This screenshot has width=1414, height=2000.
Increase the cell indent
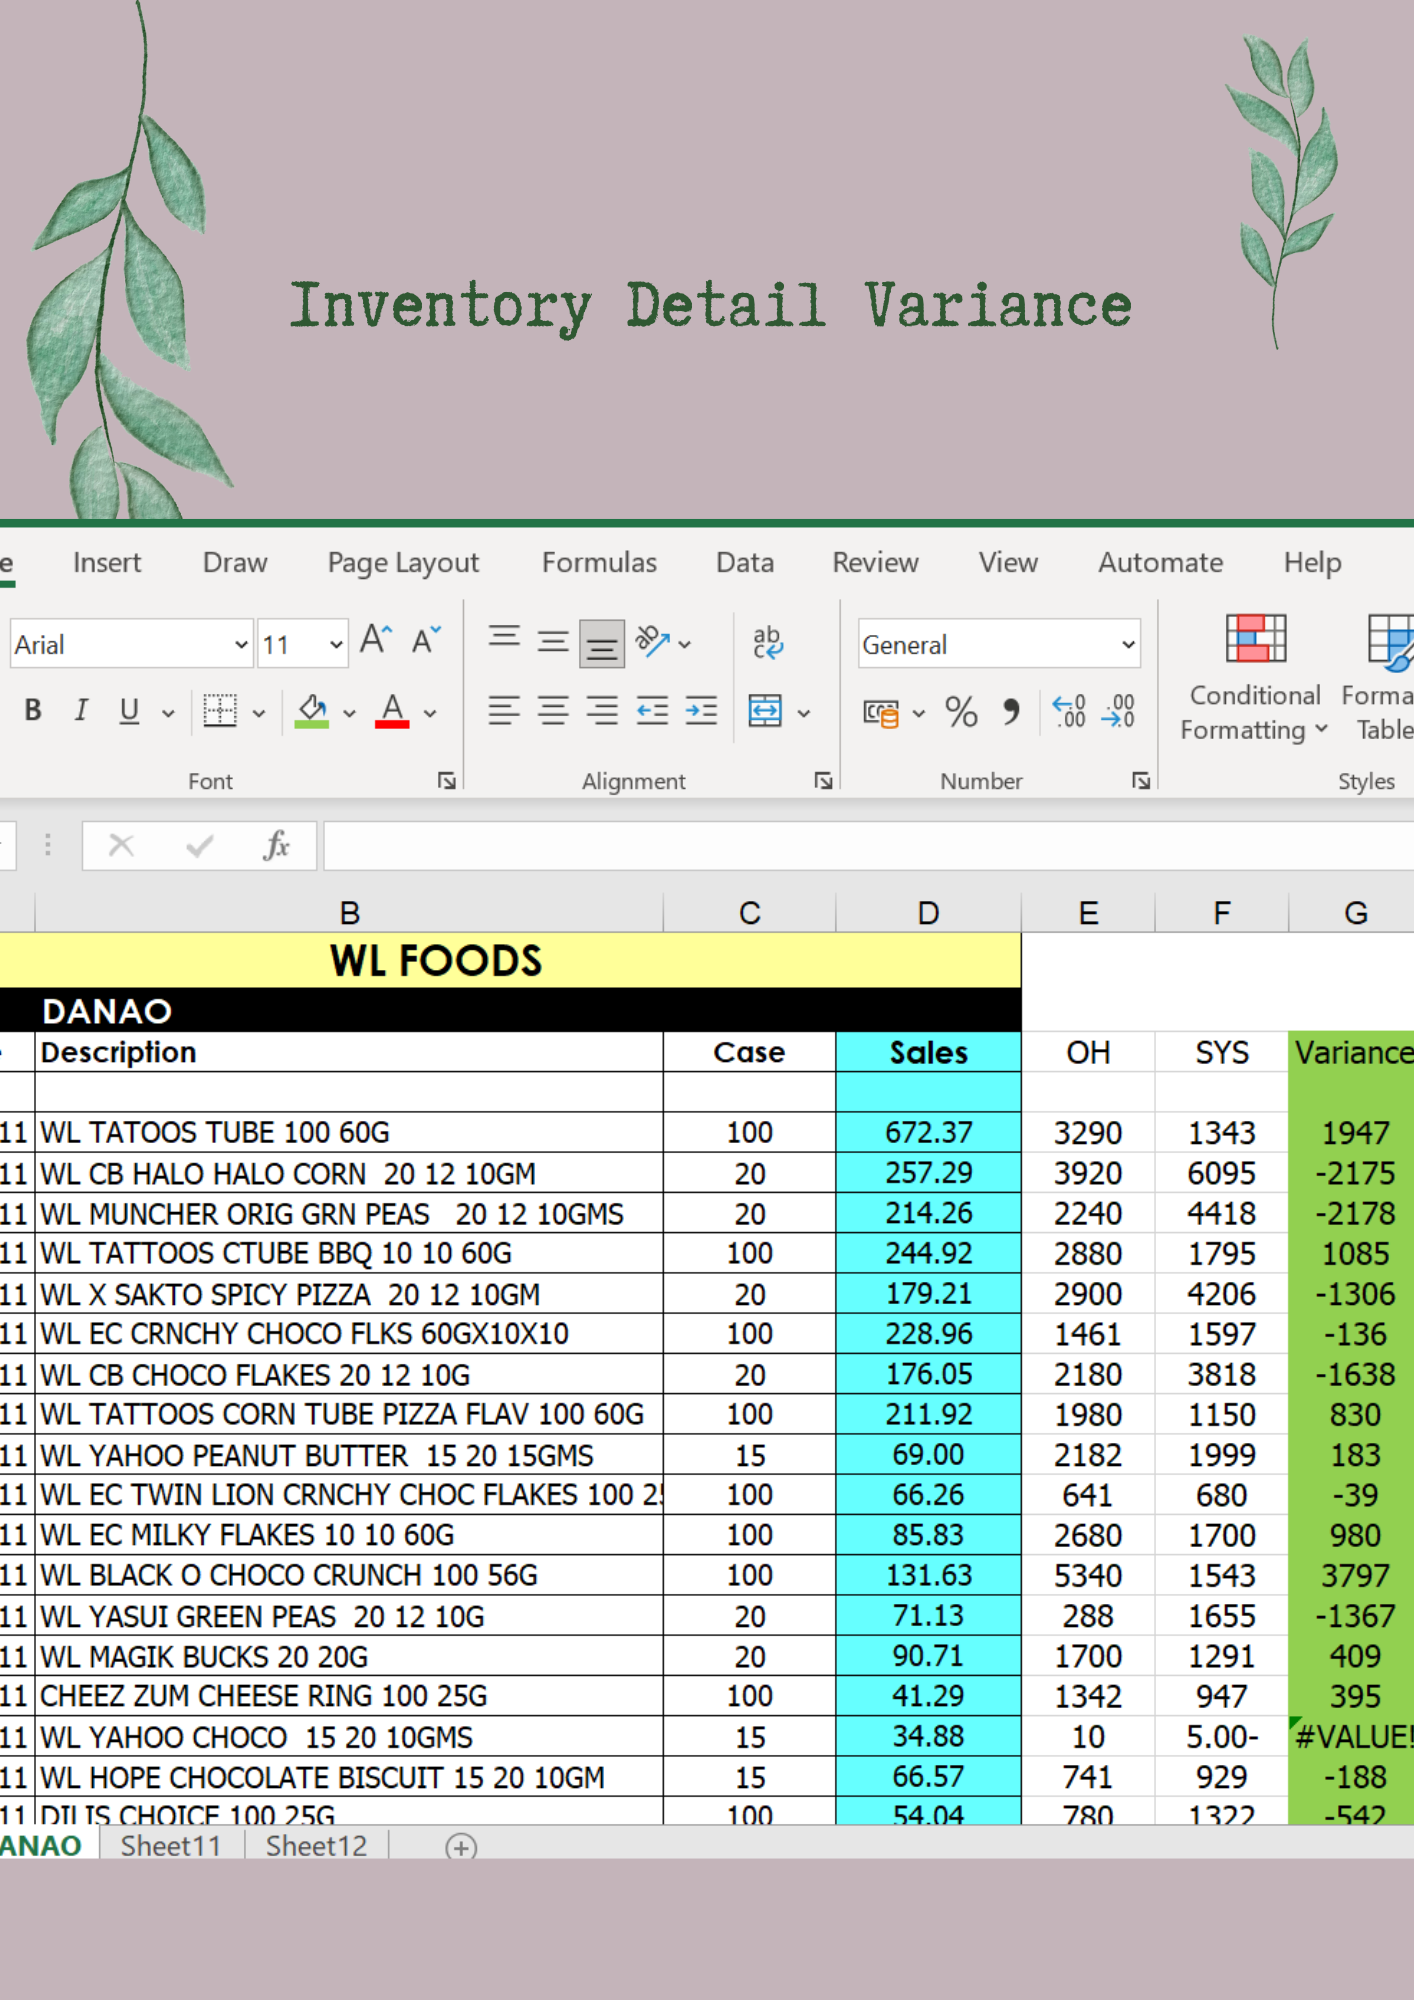701,711
